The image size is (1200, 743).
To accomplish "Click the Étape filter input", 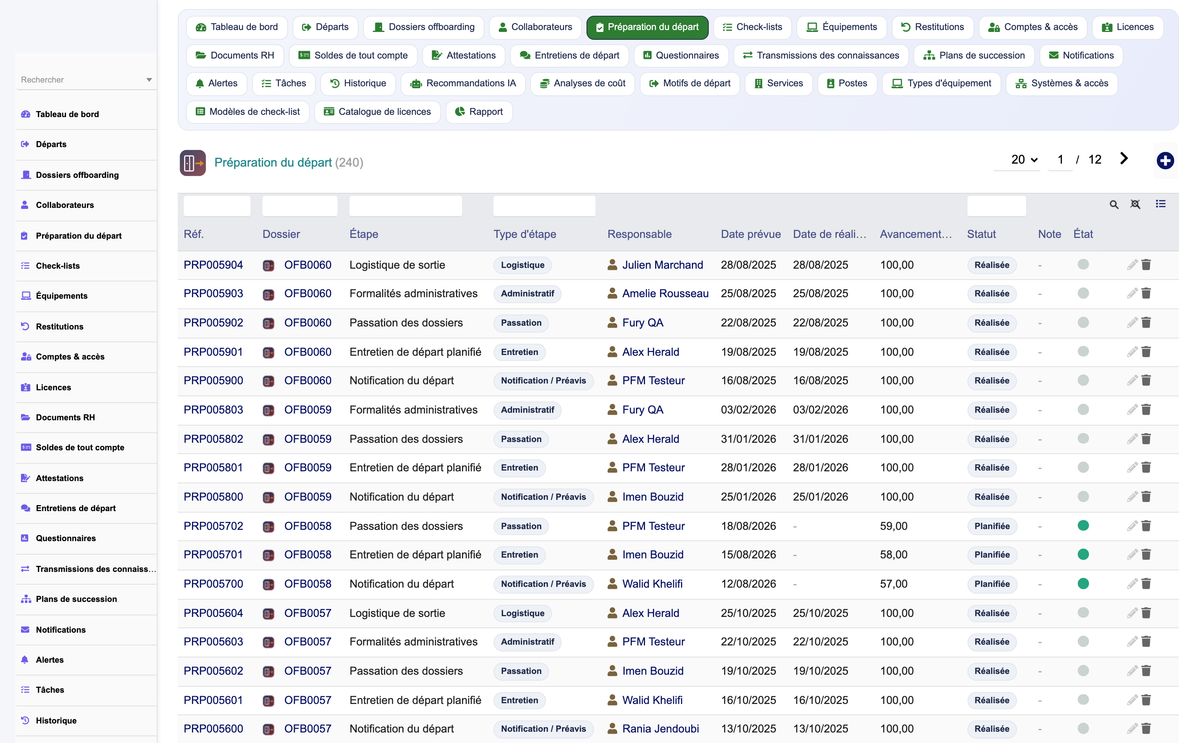I will coord(405,206).
